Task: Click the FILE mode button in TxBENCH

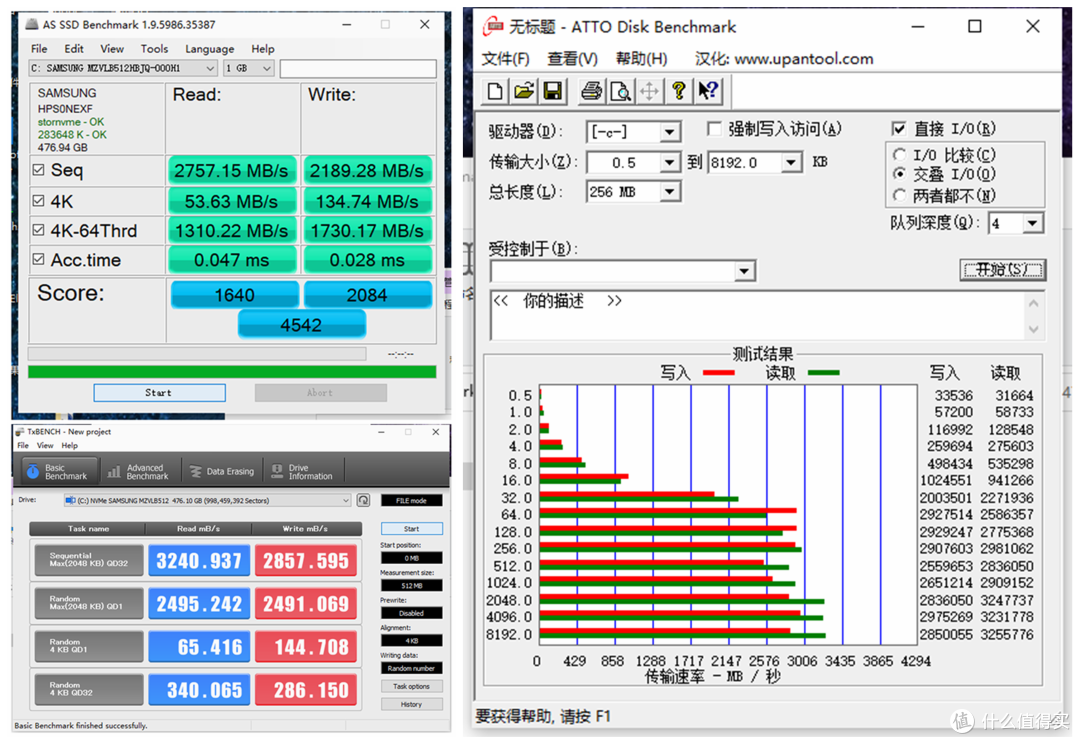Action: (411, 501)
